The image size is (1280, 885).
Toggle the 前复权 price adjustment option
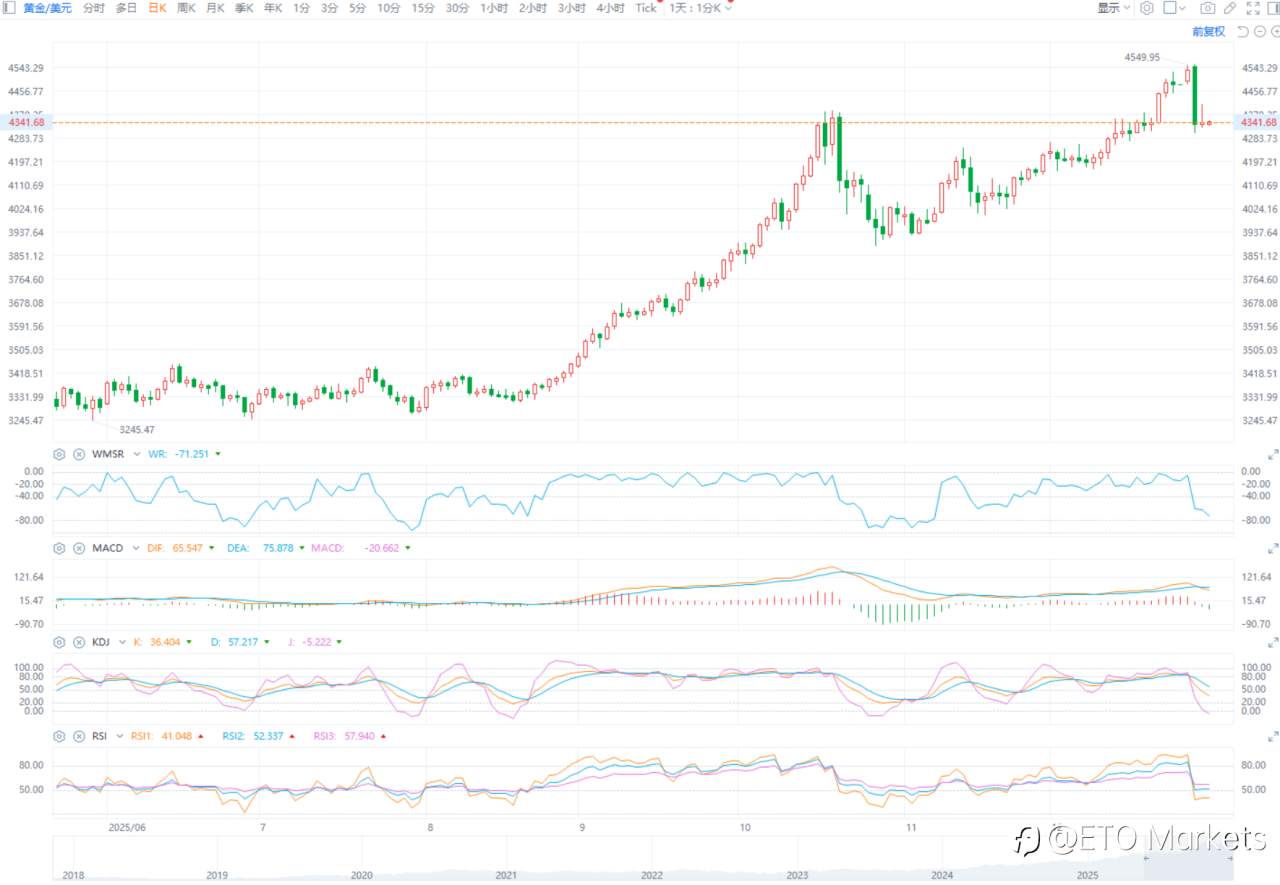[x=1208, y=31]
